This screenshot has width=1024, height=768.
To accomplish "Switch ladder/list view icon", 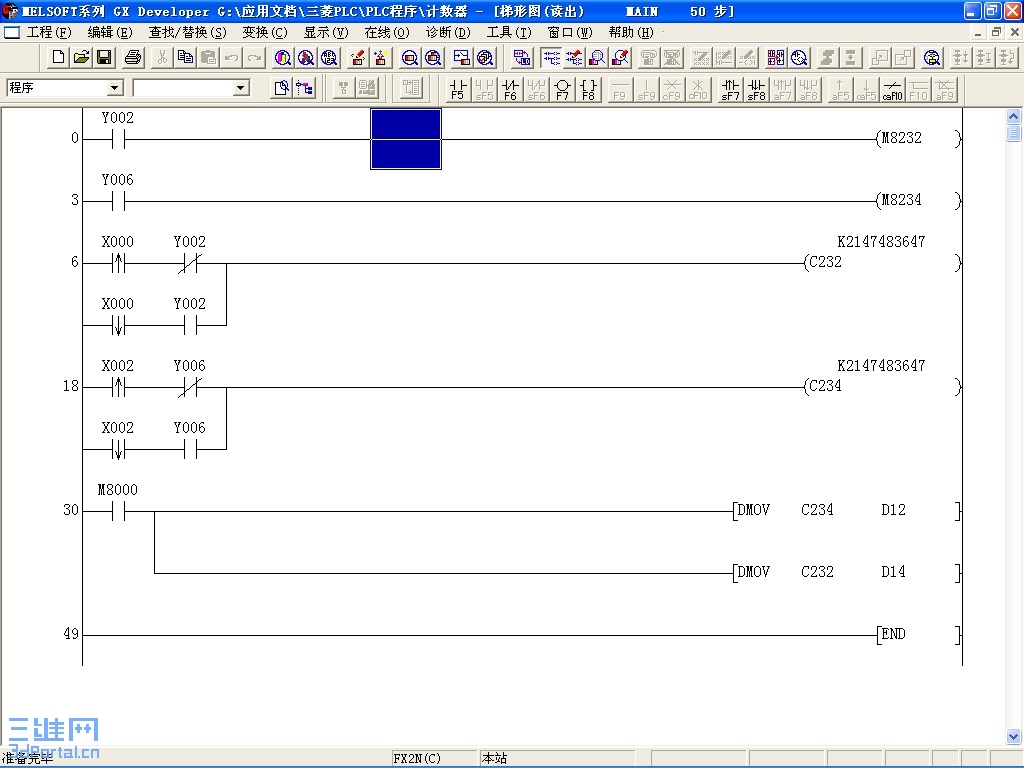I will (x=522, y=57).
